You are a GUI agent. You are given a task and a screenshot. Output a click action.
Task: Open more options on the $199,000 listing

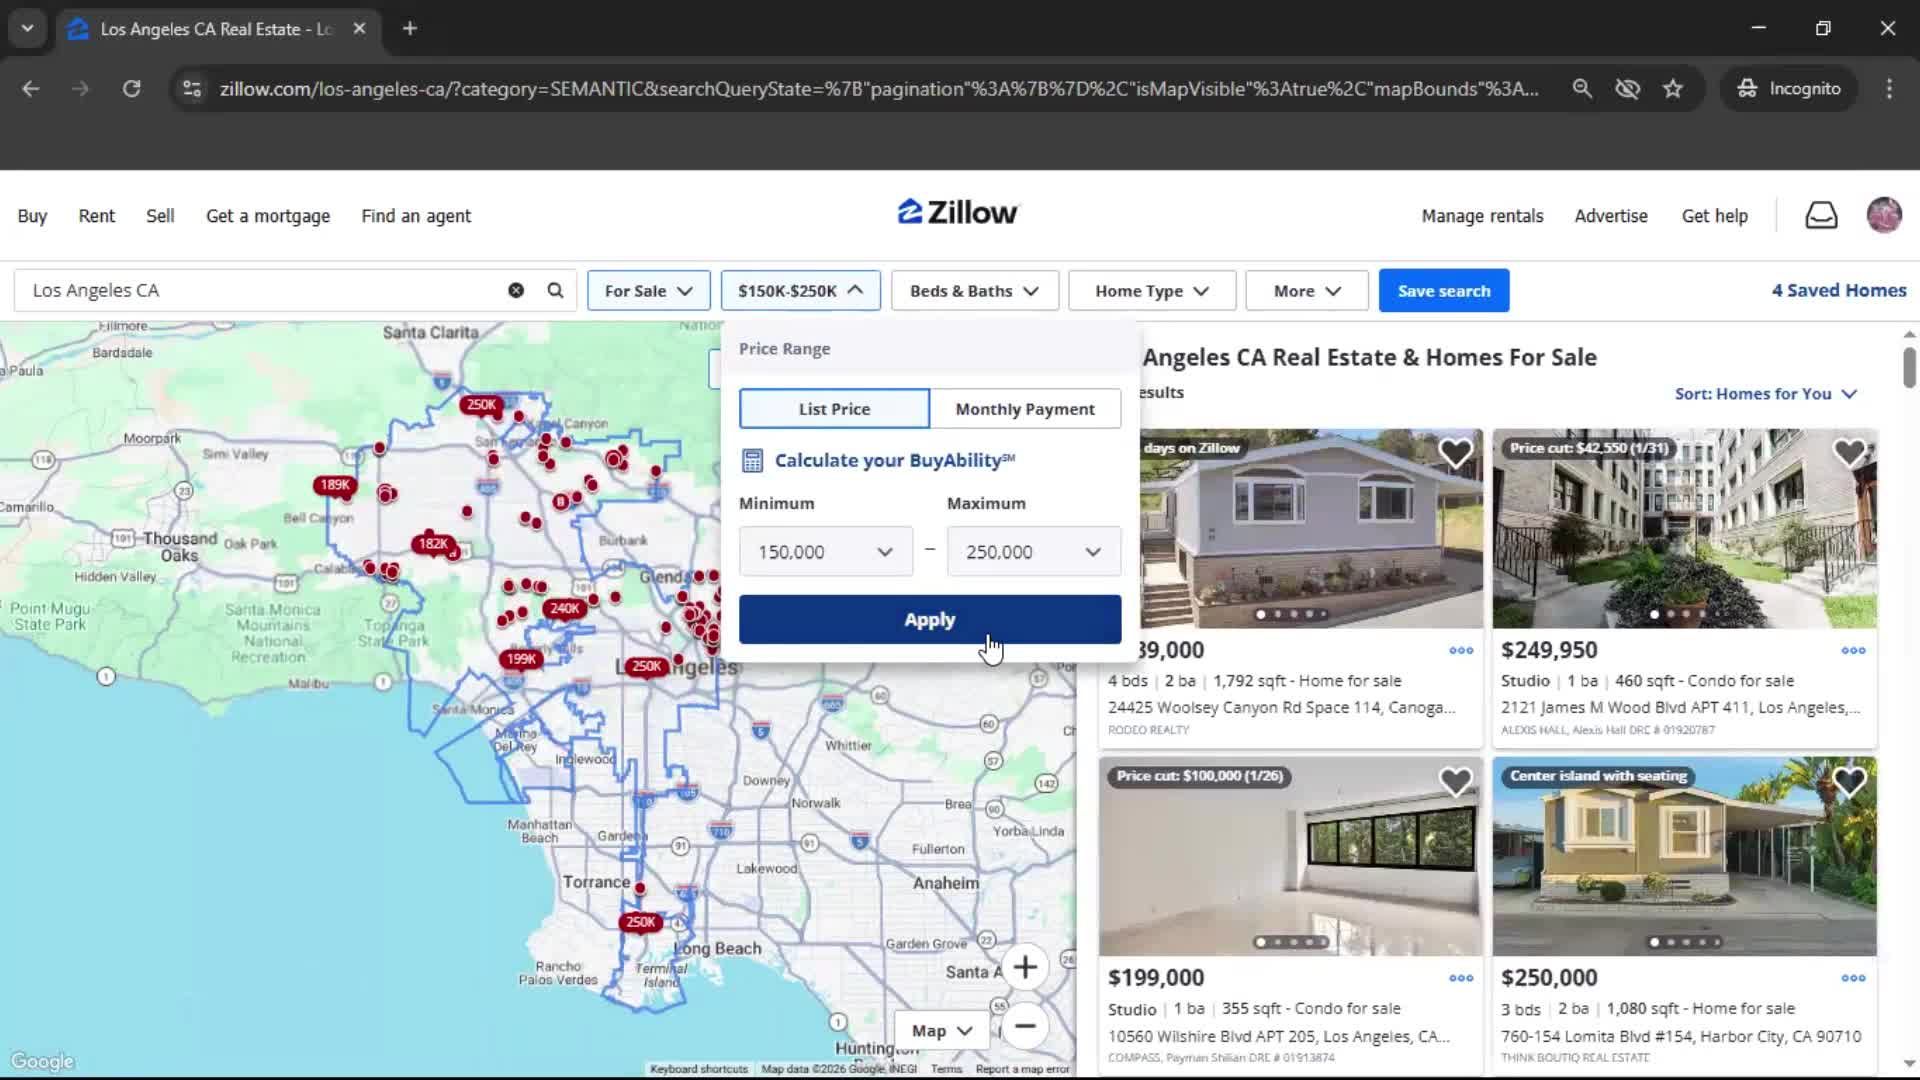[x=1460, y=978]
